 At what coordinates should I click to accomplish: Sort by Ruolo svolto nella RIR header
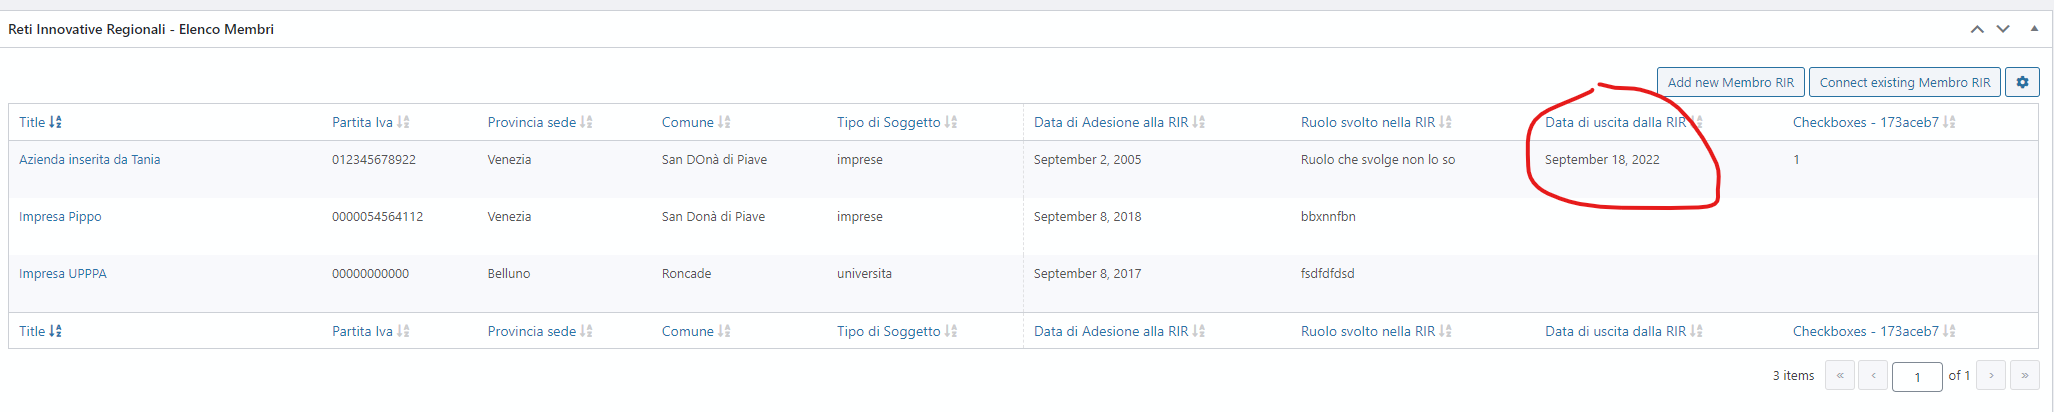click(x=1376, y=122)
